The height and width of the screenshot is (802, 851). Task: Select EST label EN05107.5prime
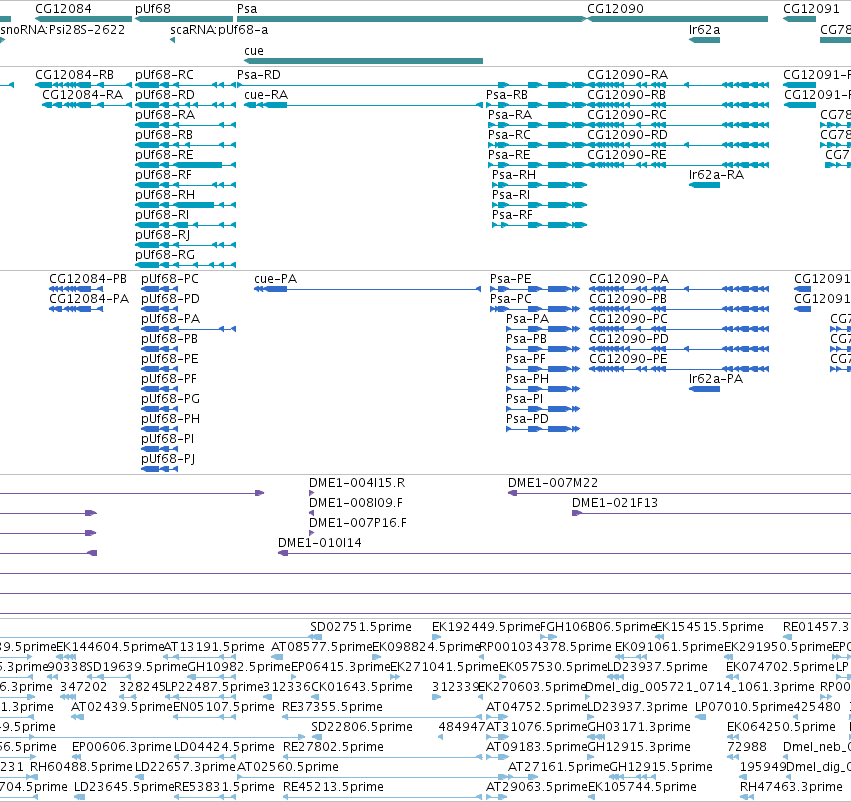224,706
